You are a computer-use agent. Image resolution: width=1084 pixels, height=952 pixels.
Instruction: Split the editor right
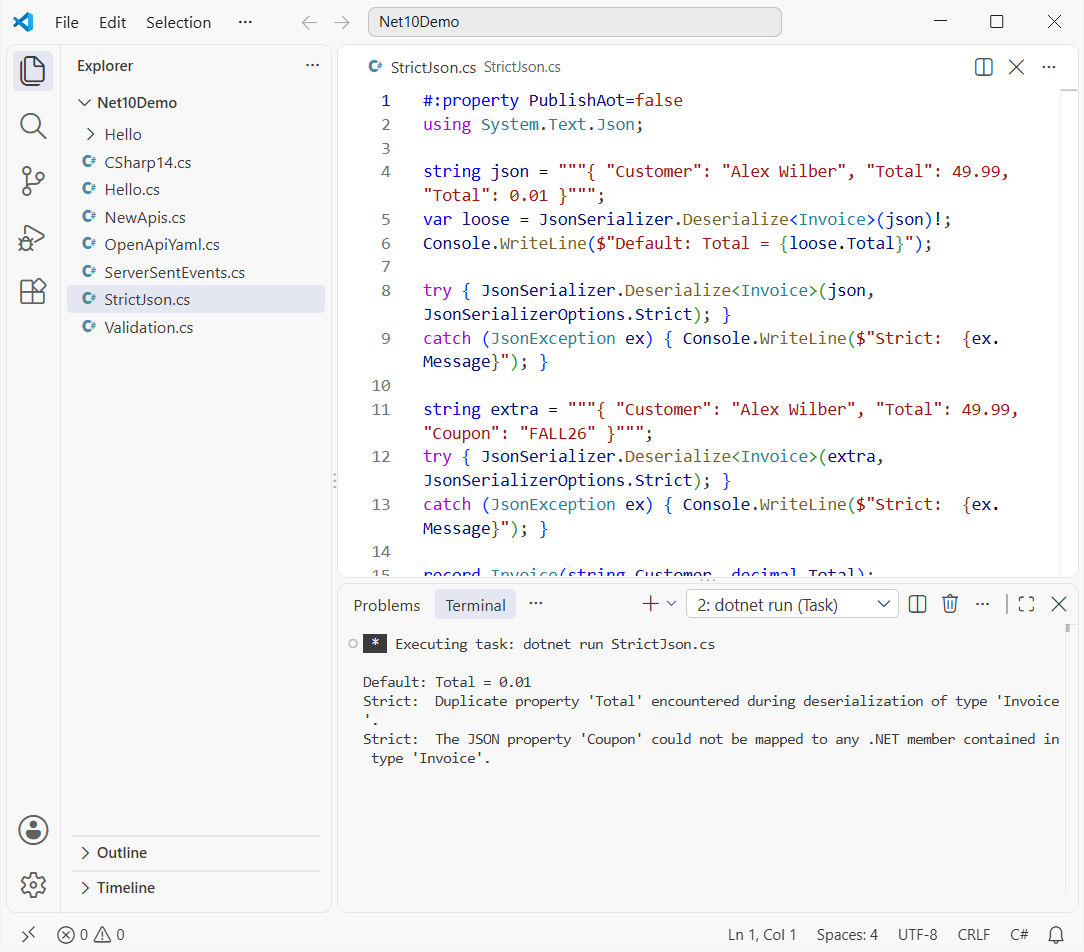[983, 67]
